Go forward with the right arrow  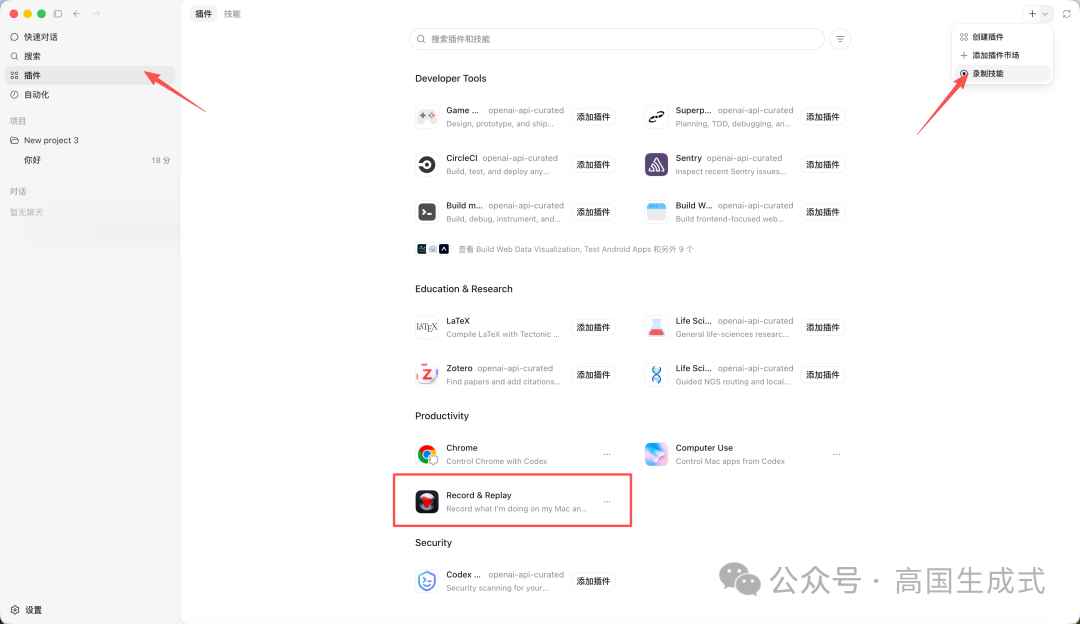(x=96, y=14)
